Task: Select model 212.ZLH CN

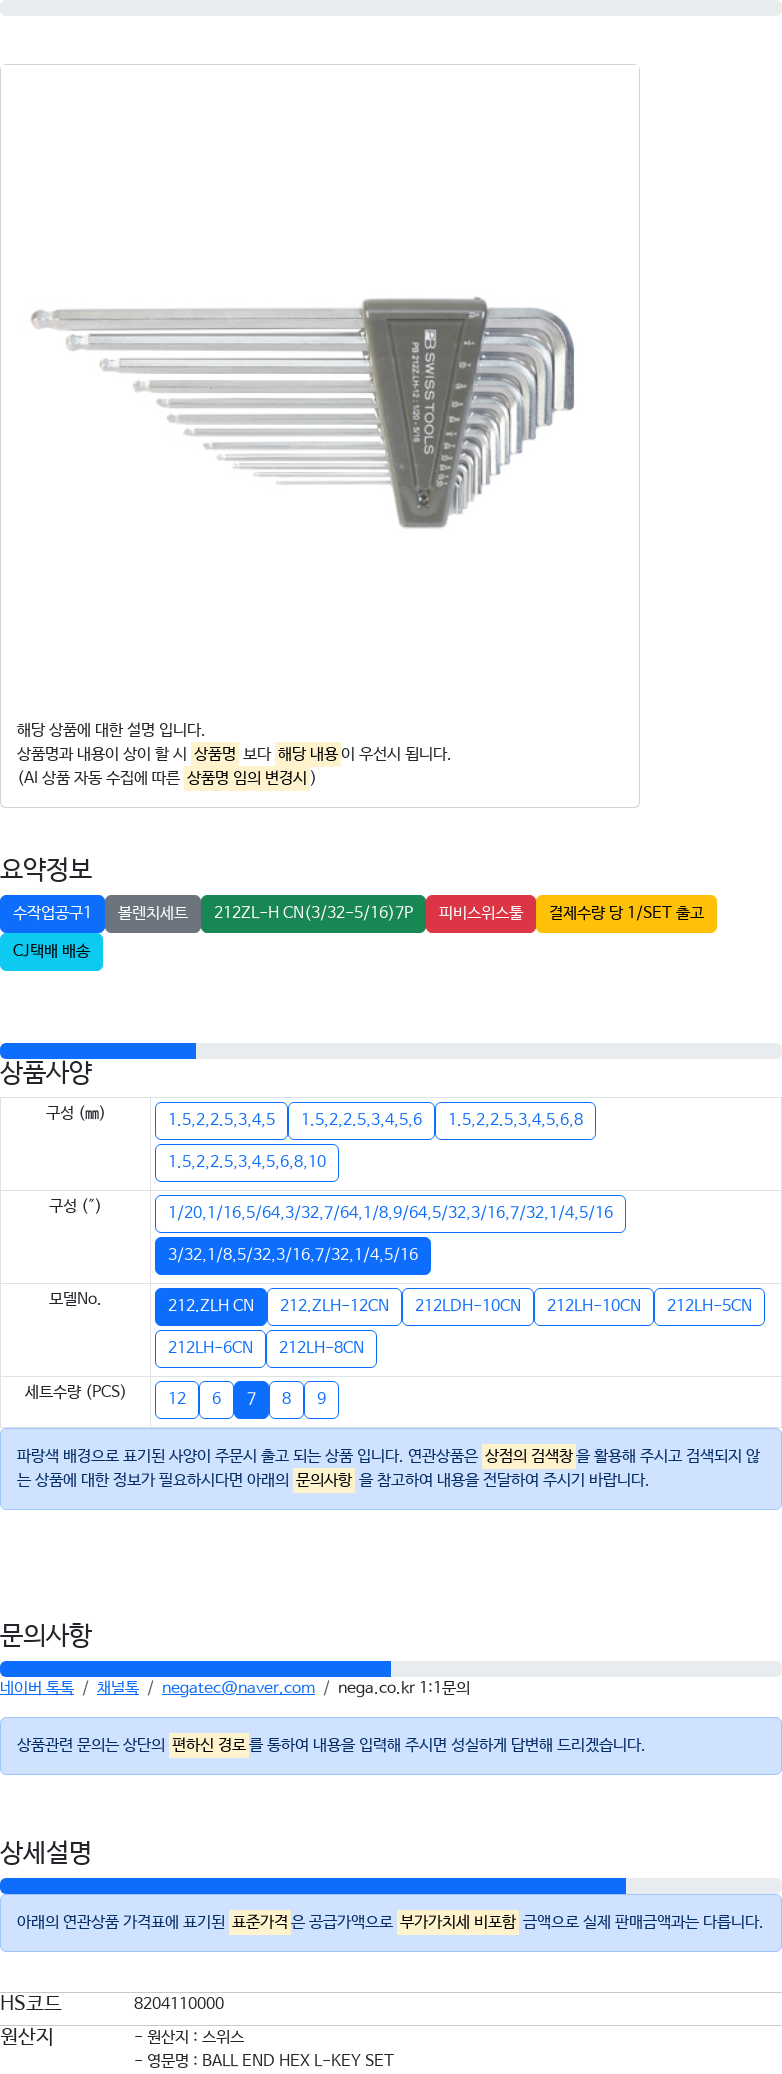Action: coord(210,1306)
